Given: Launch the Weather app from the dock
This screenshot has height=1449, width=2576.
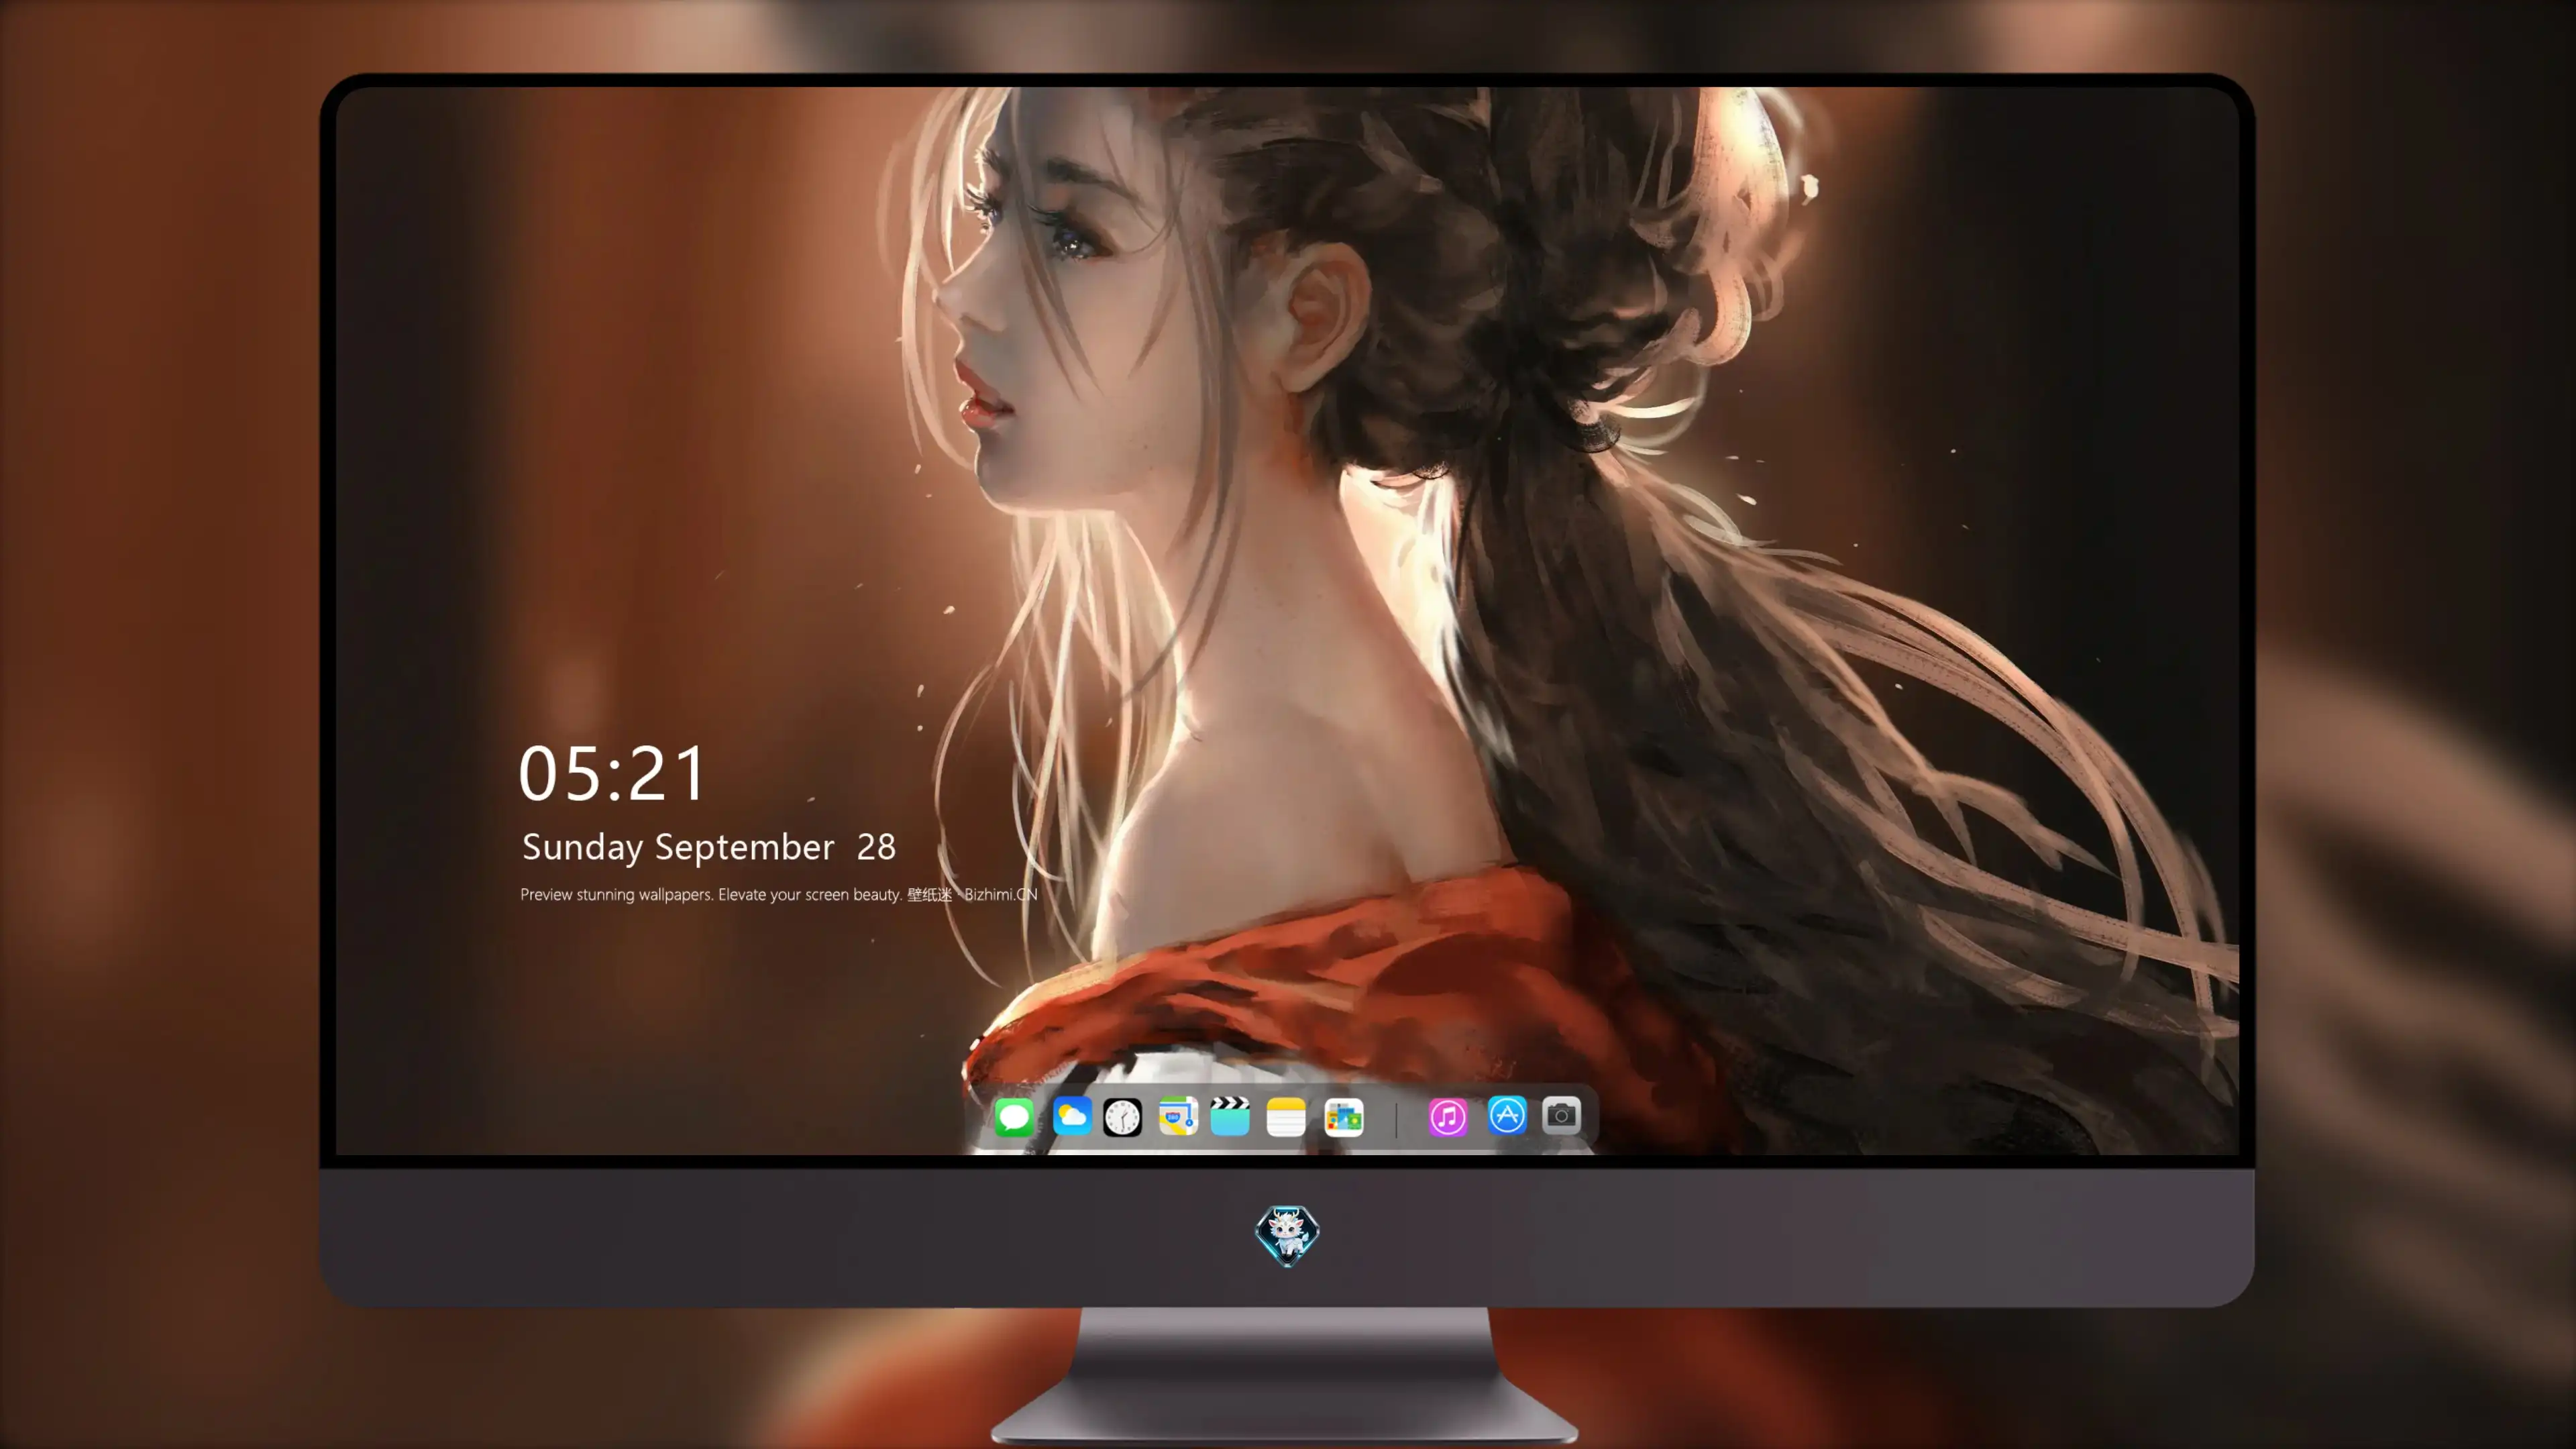Looking at the screenshot, I should pyautogui.click(x=1071, y=1116).
